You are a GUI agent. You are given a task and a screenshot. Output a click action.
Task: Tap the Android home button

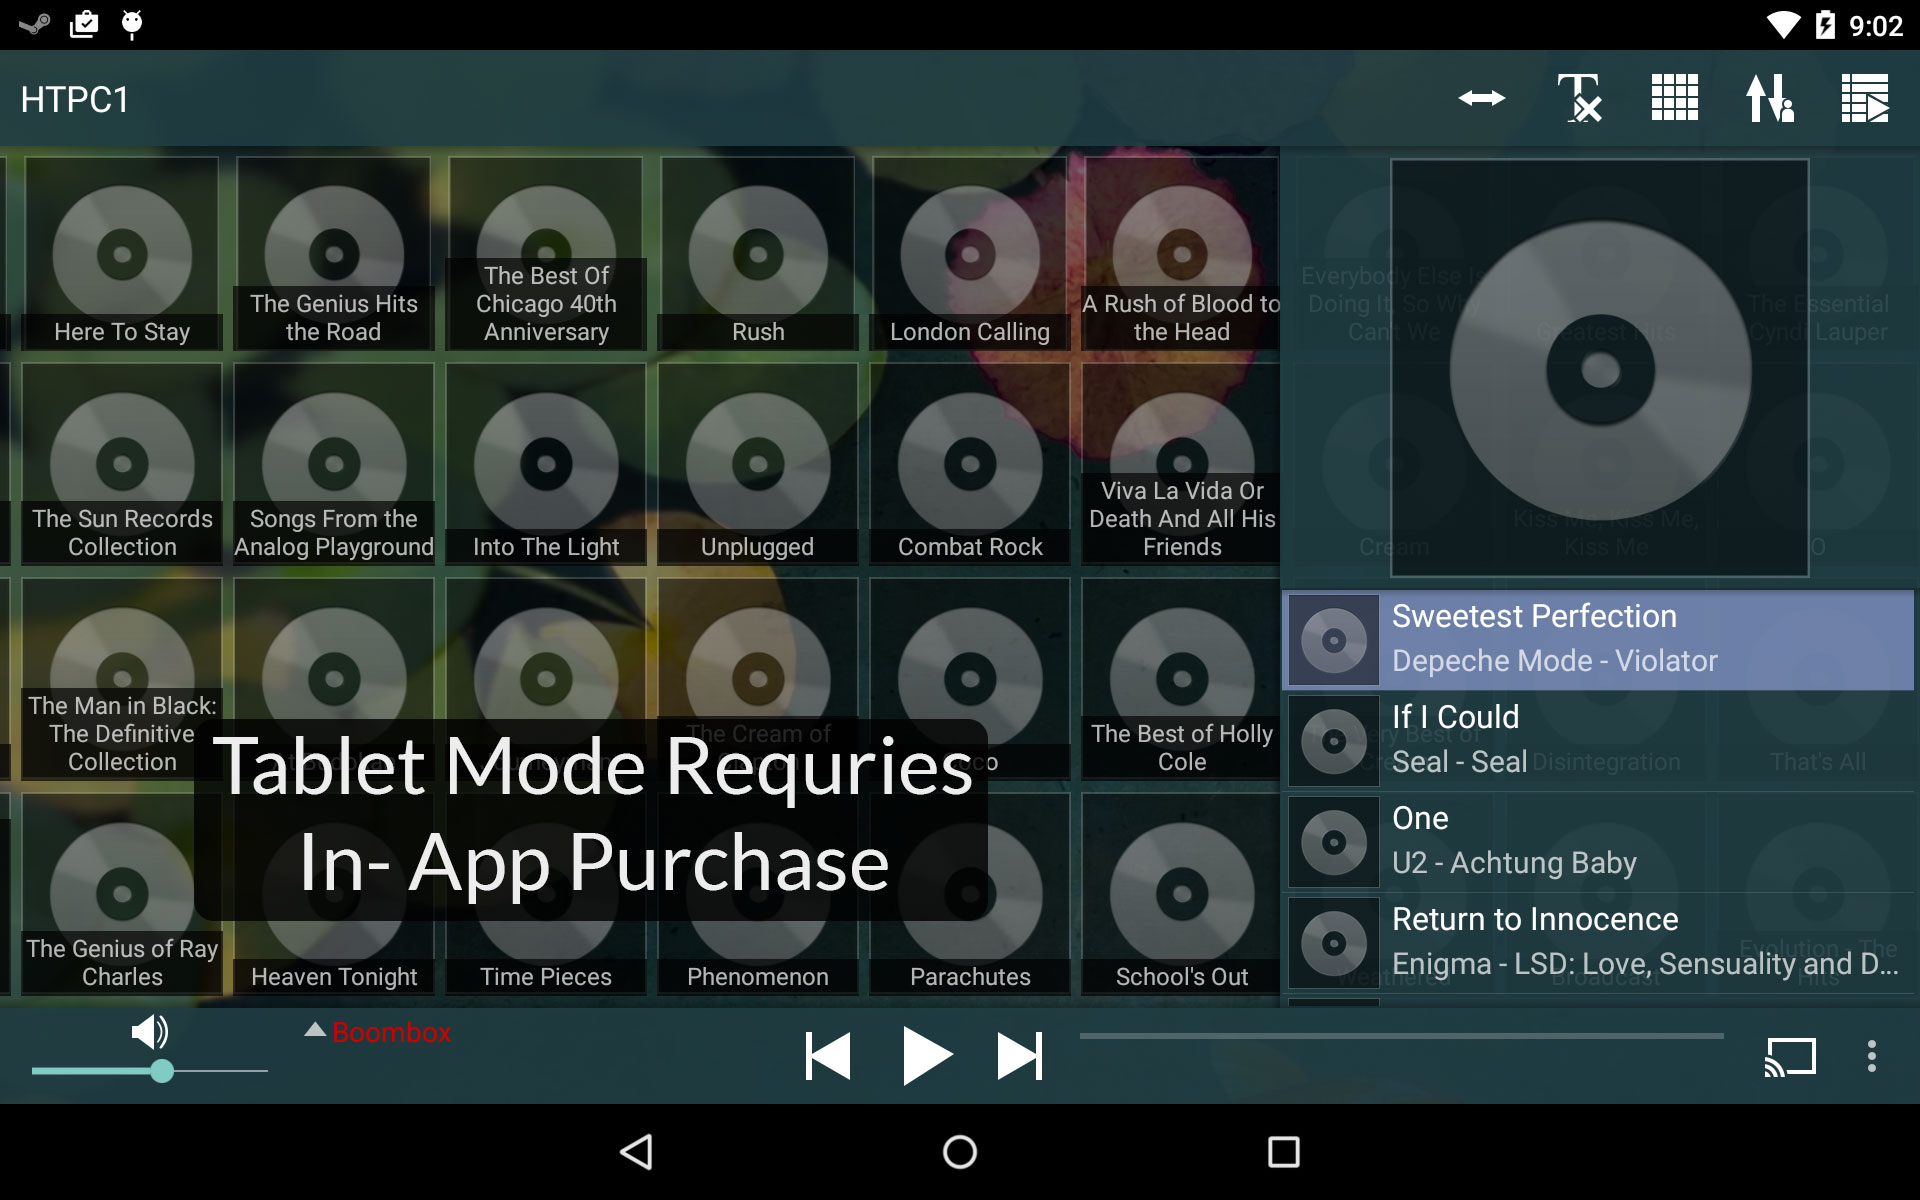[x=960, y=1152]
